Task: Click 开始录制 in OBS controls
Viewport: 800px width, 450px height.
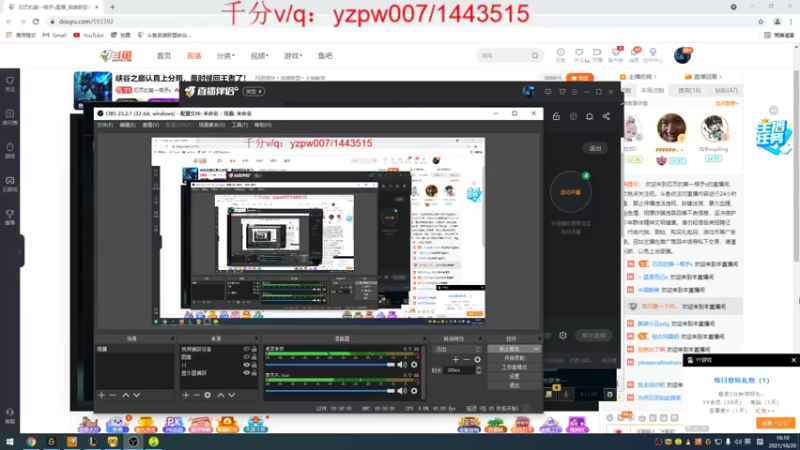Action: (514, 358)
